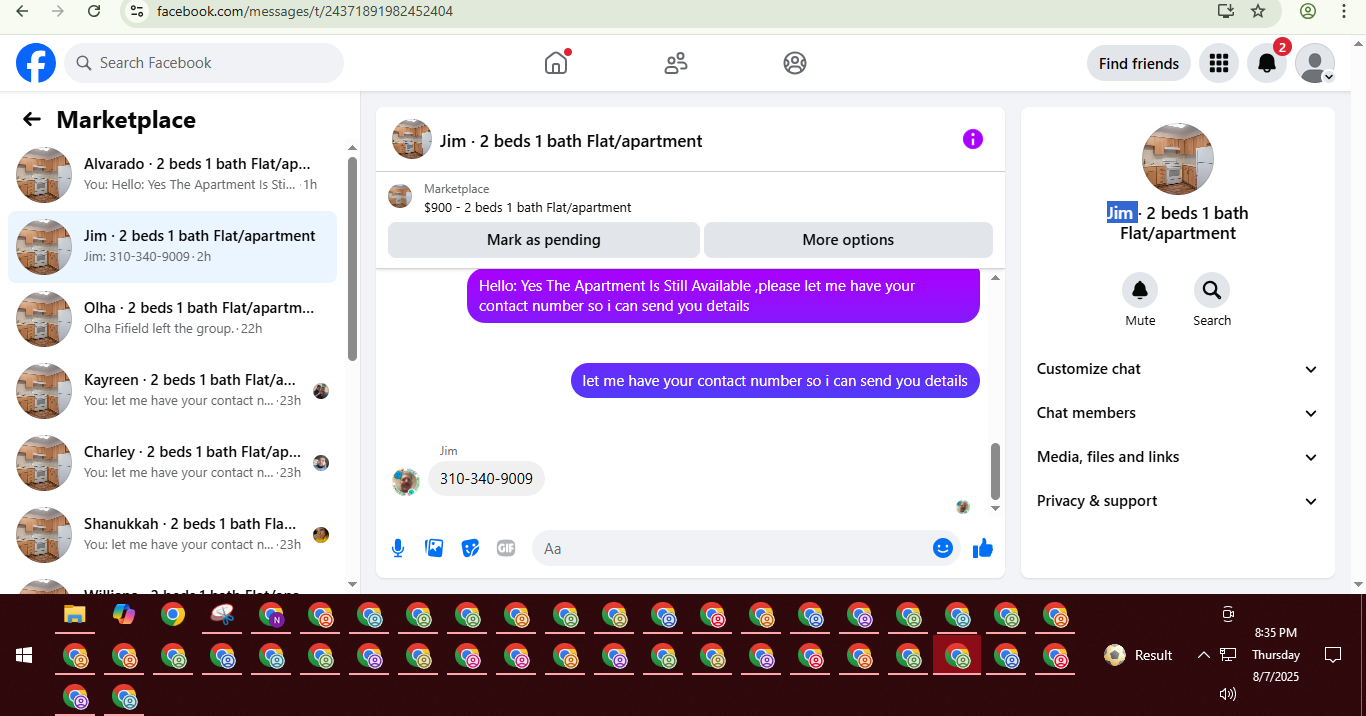Click the listing photo in right panel

[x=1178, y=160]
